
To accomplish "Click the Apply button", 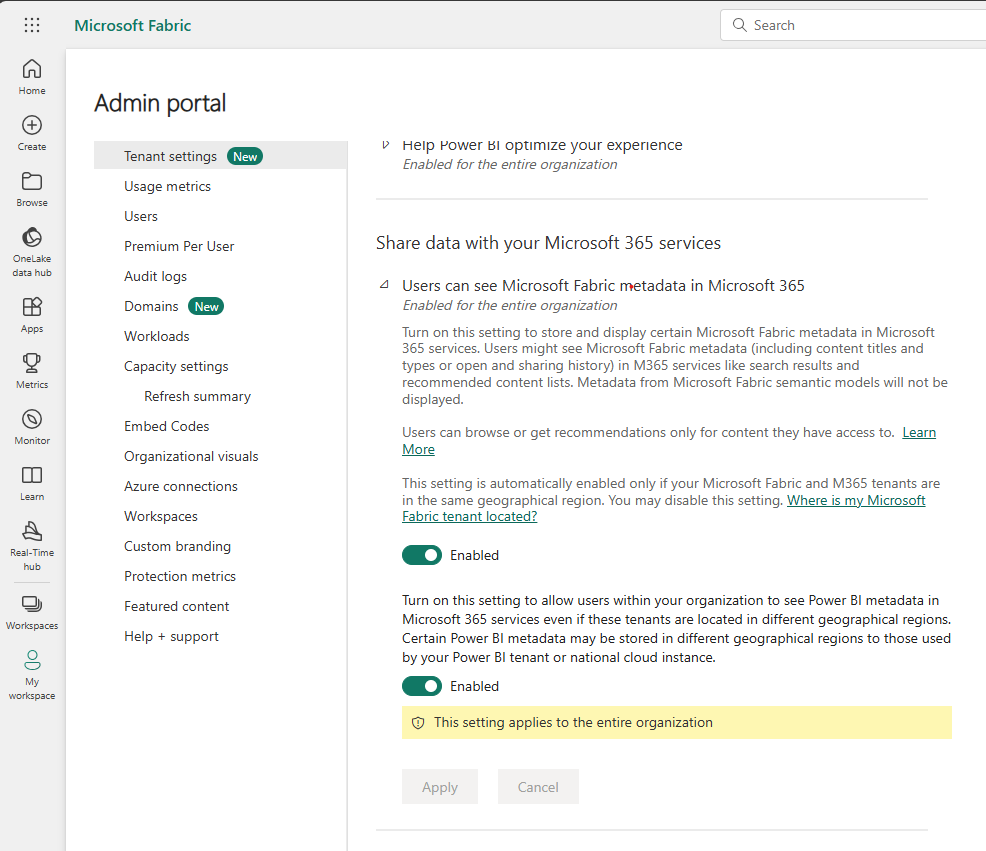I will point(440,786).
